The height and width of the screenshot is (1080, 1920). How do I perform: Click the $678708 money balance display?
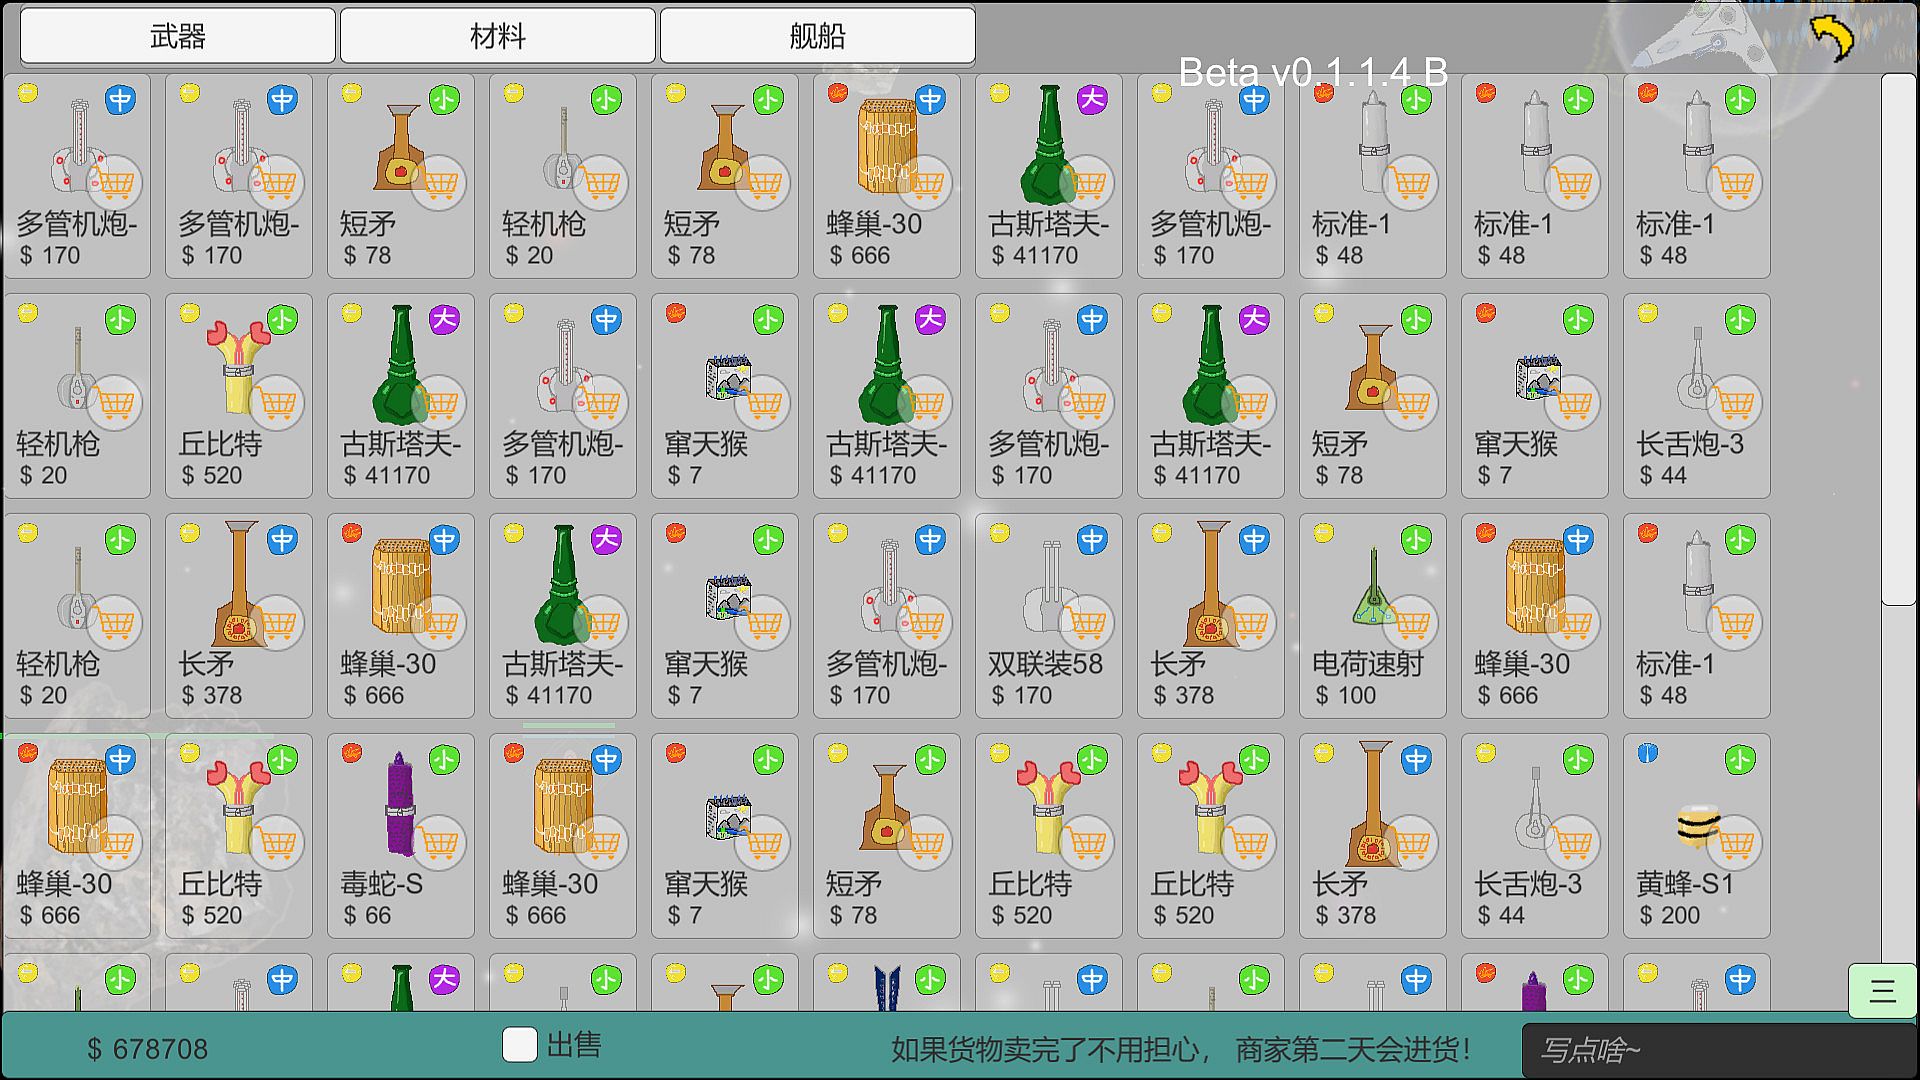148,1049
